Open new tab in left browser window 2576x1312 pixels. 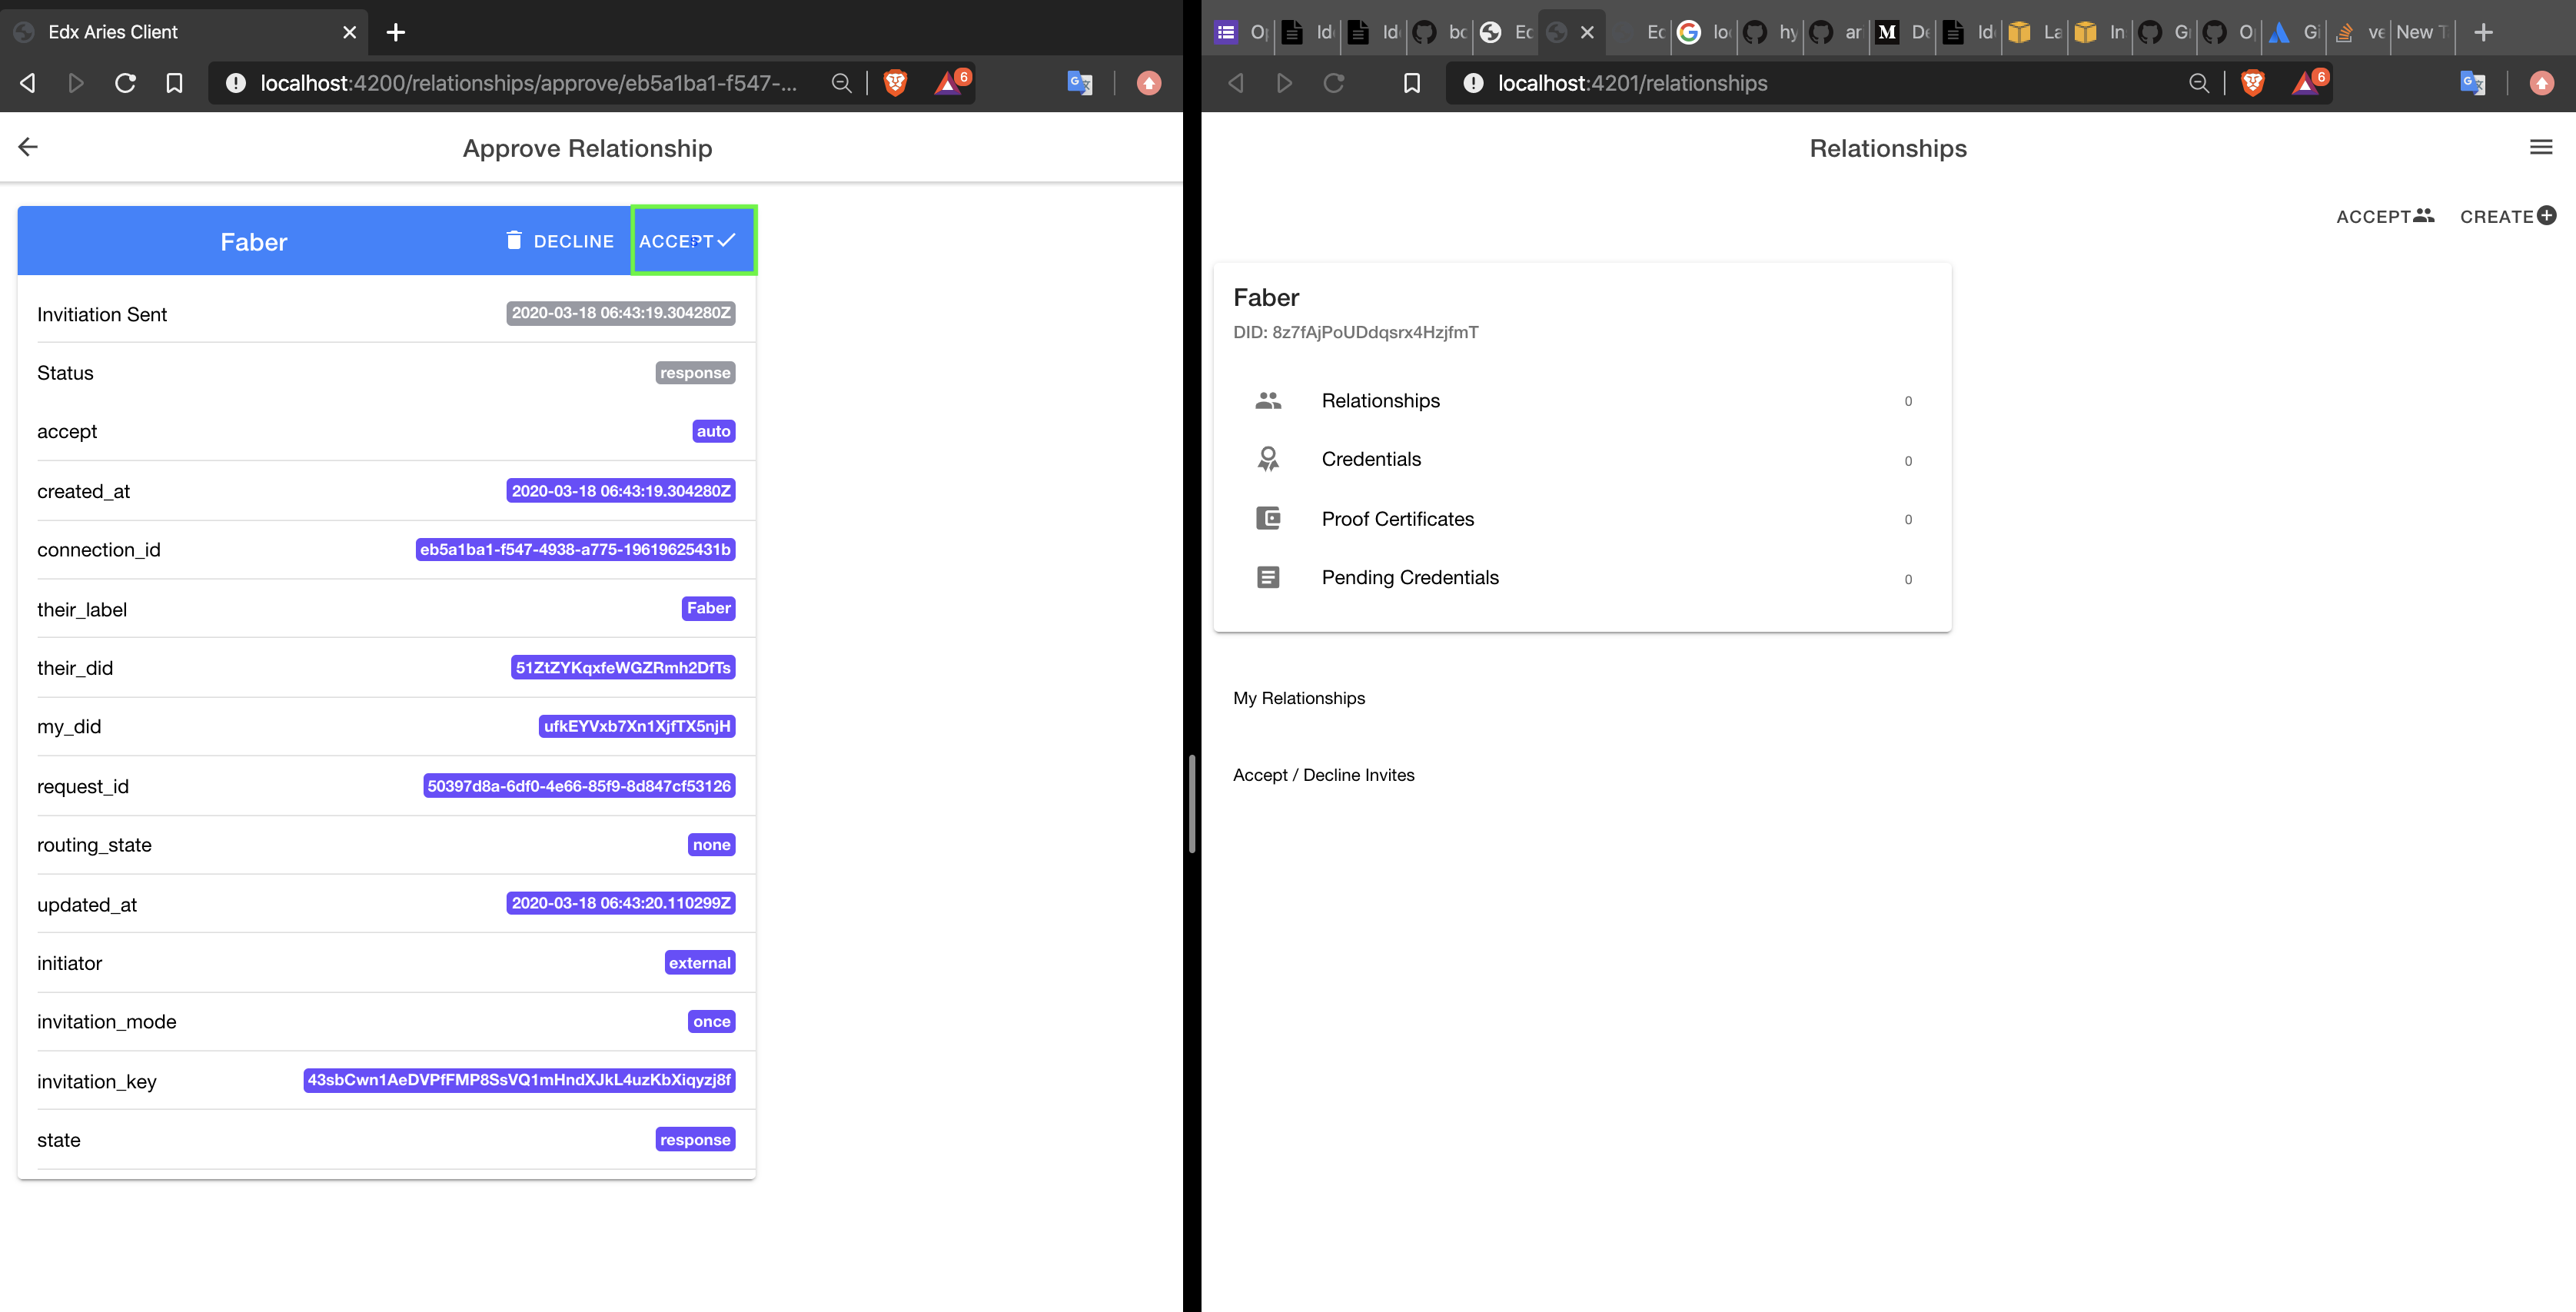[x=396, y=32]
